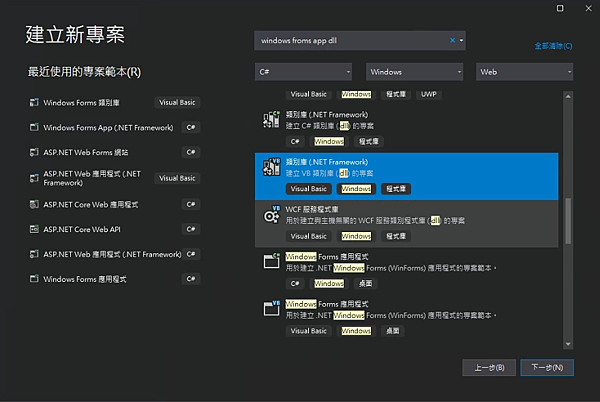This screenshot has height=402, width=600.
Task: Click the 上一步(B) button
Action: coord(489,368)
